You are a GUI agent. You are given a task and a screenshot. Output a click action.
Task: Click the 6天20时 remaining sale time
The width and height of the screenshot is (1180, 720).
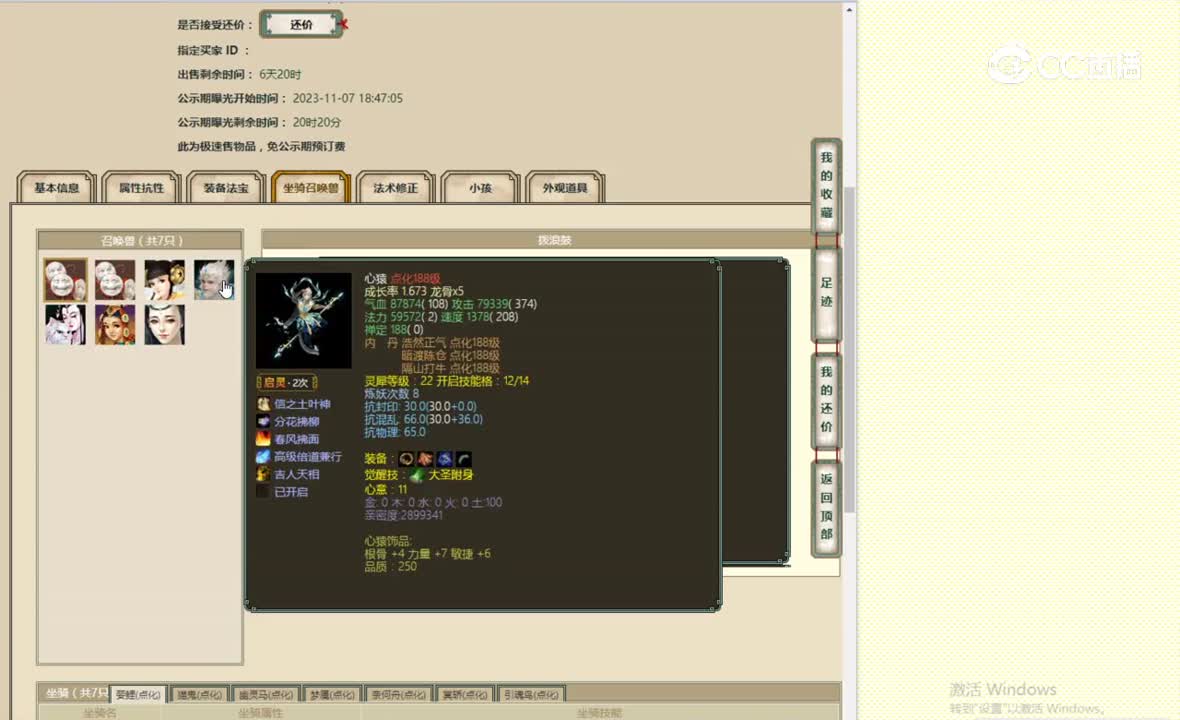tap(280, 74)
